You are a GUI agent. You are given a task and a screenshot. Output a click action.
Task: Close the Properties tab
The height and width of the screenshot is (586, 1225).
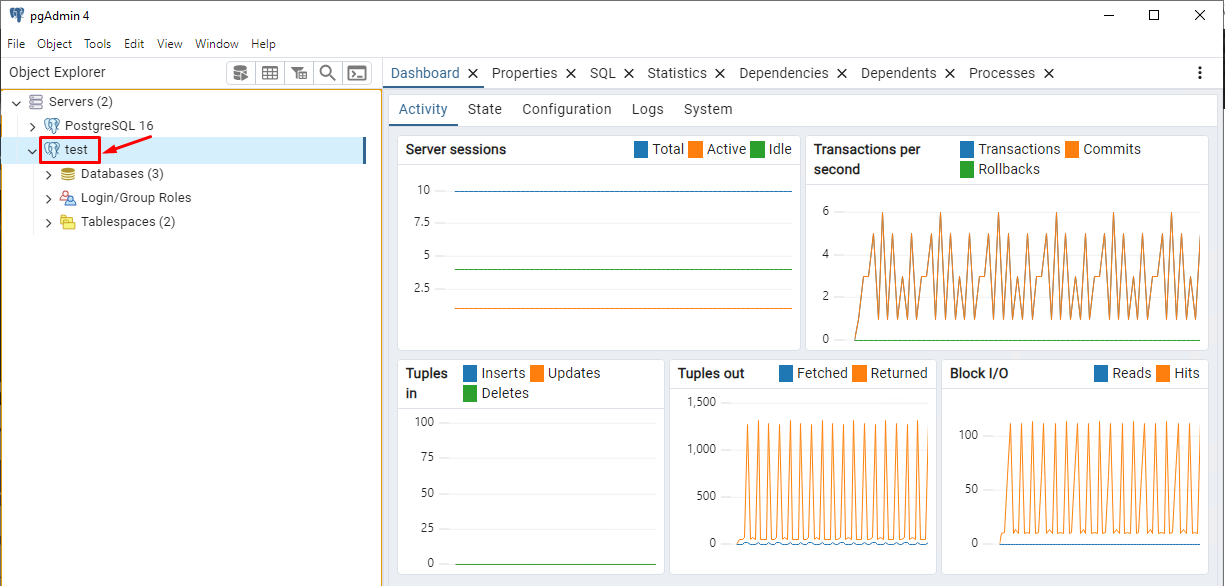pyautogui.click(x=571, y=73)
